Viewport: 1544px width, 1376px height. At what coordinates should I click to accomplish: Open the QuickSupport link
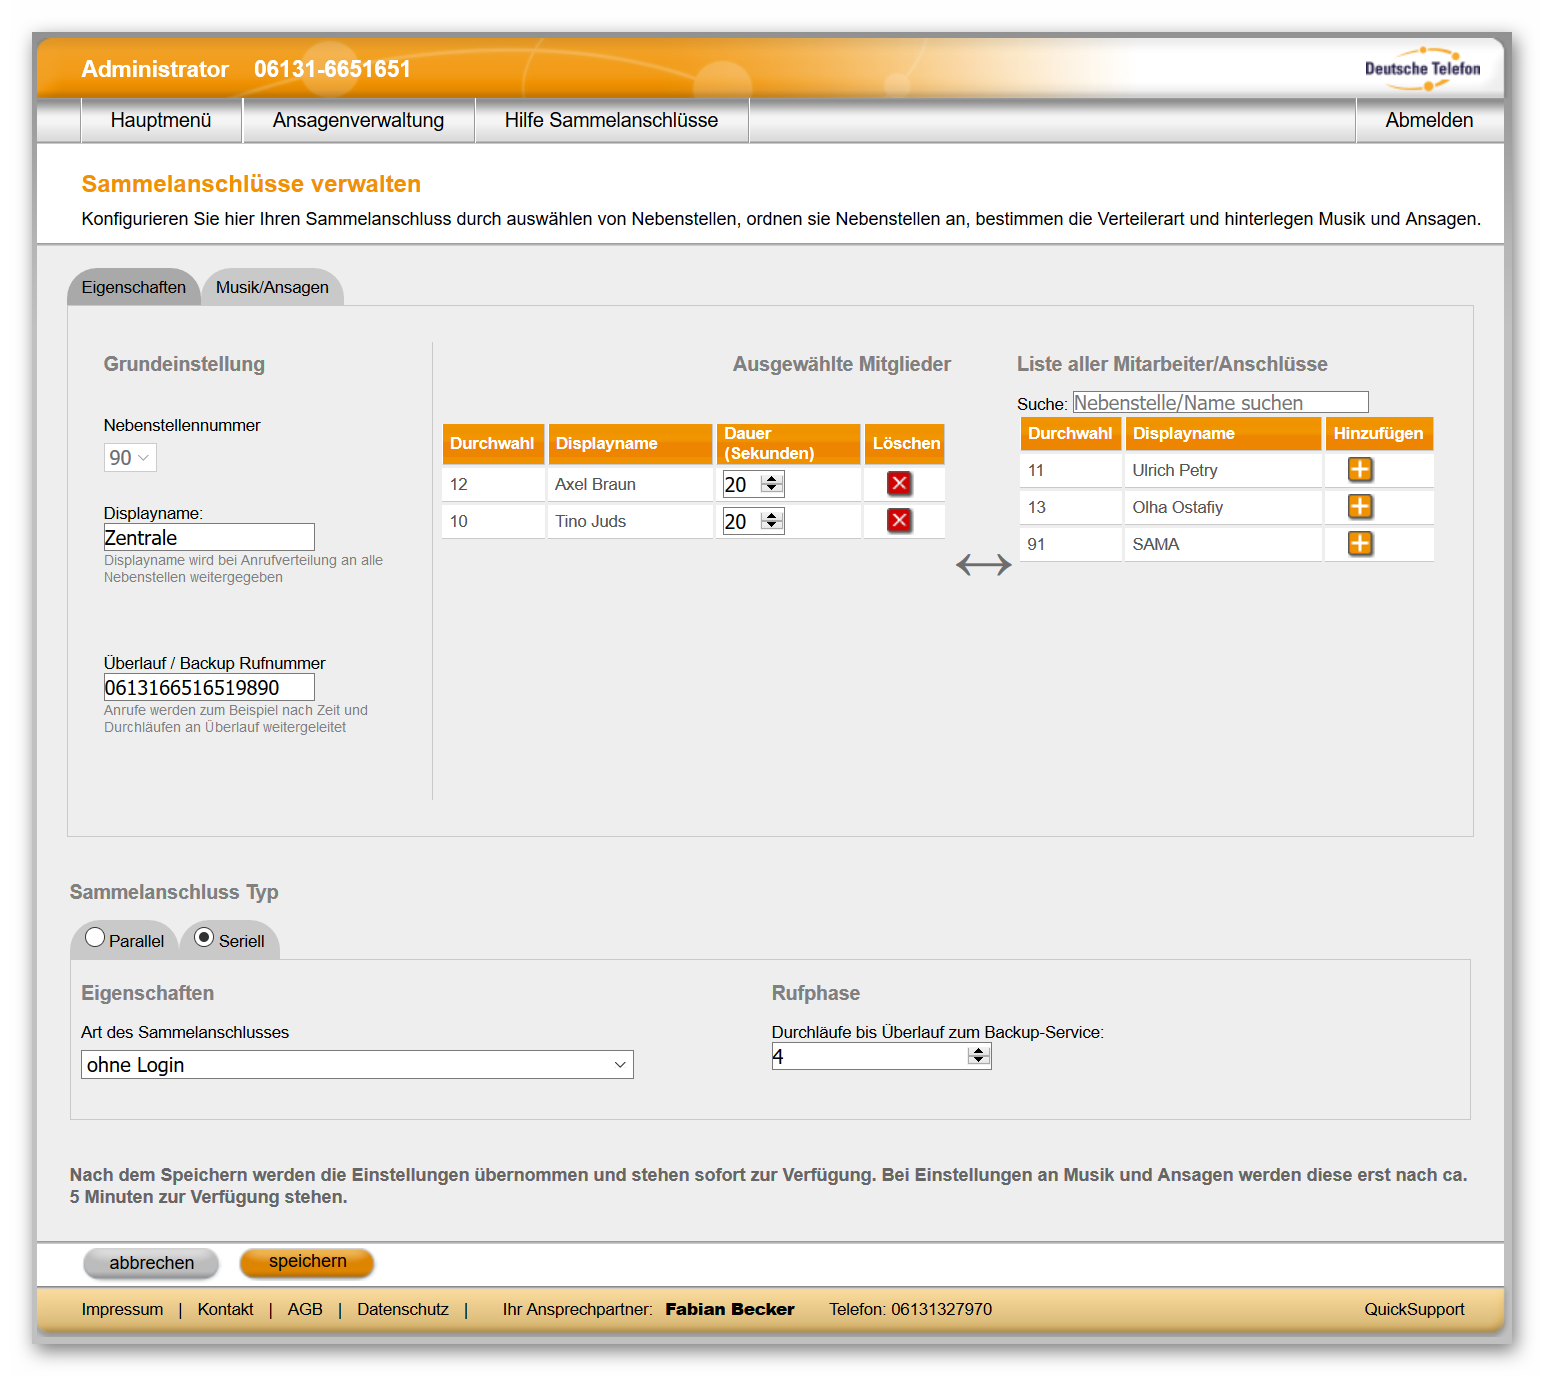[1414, 1309]
